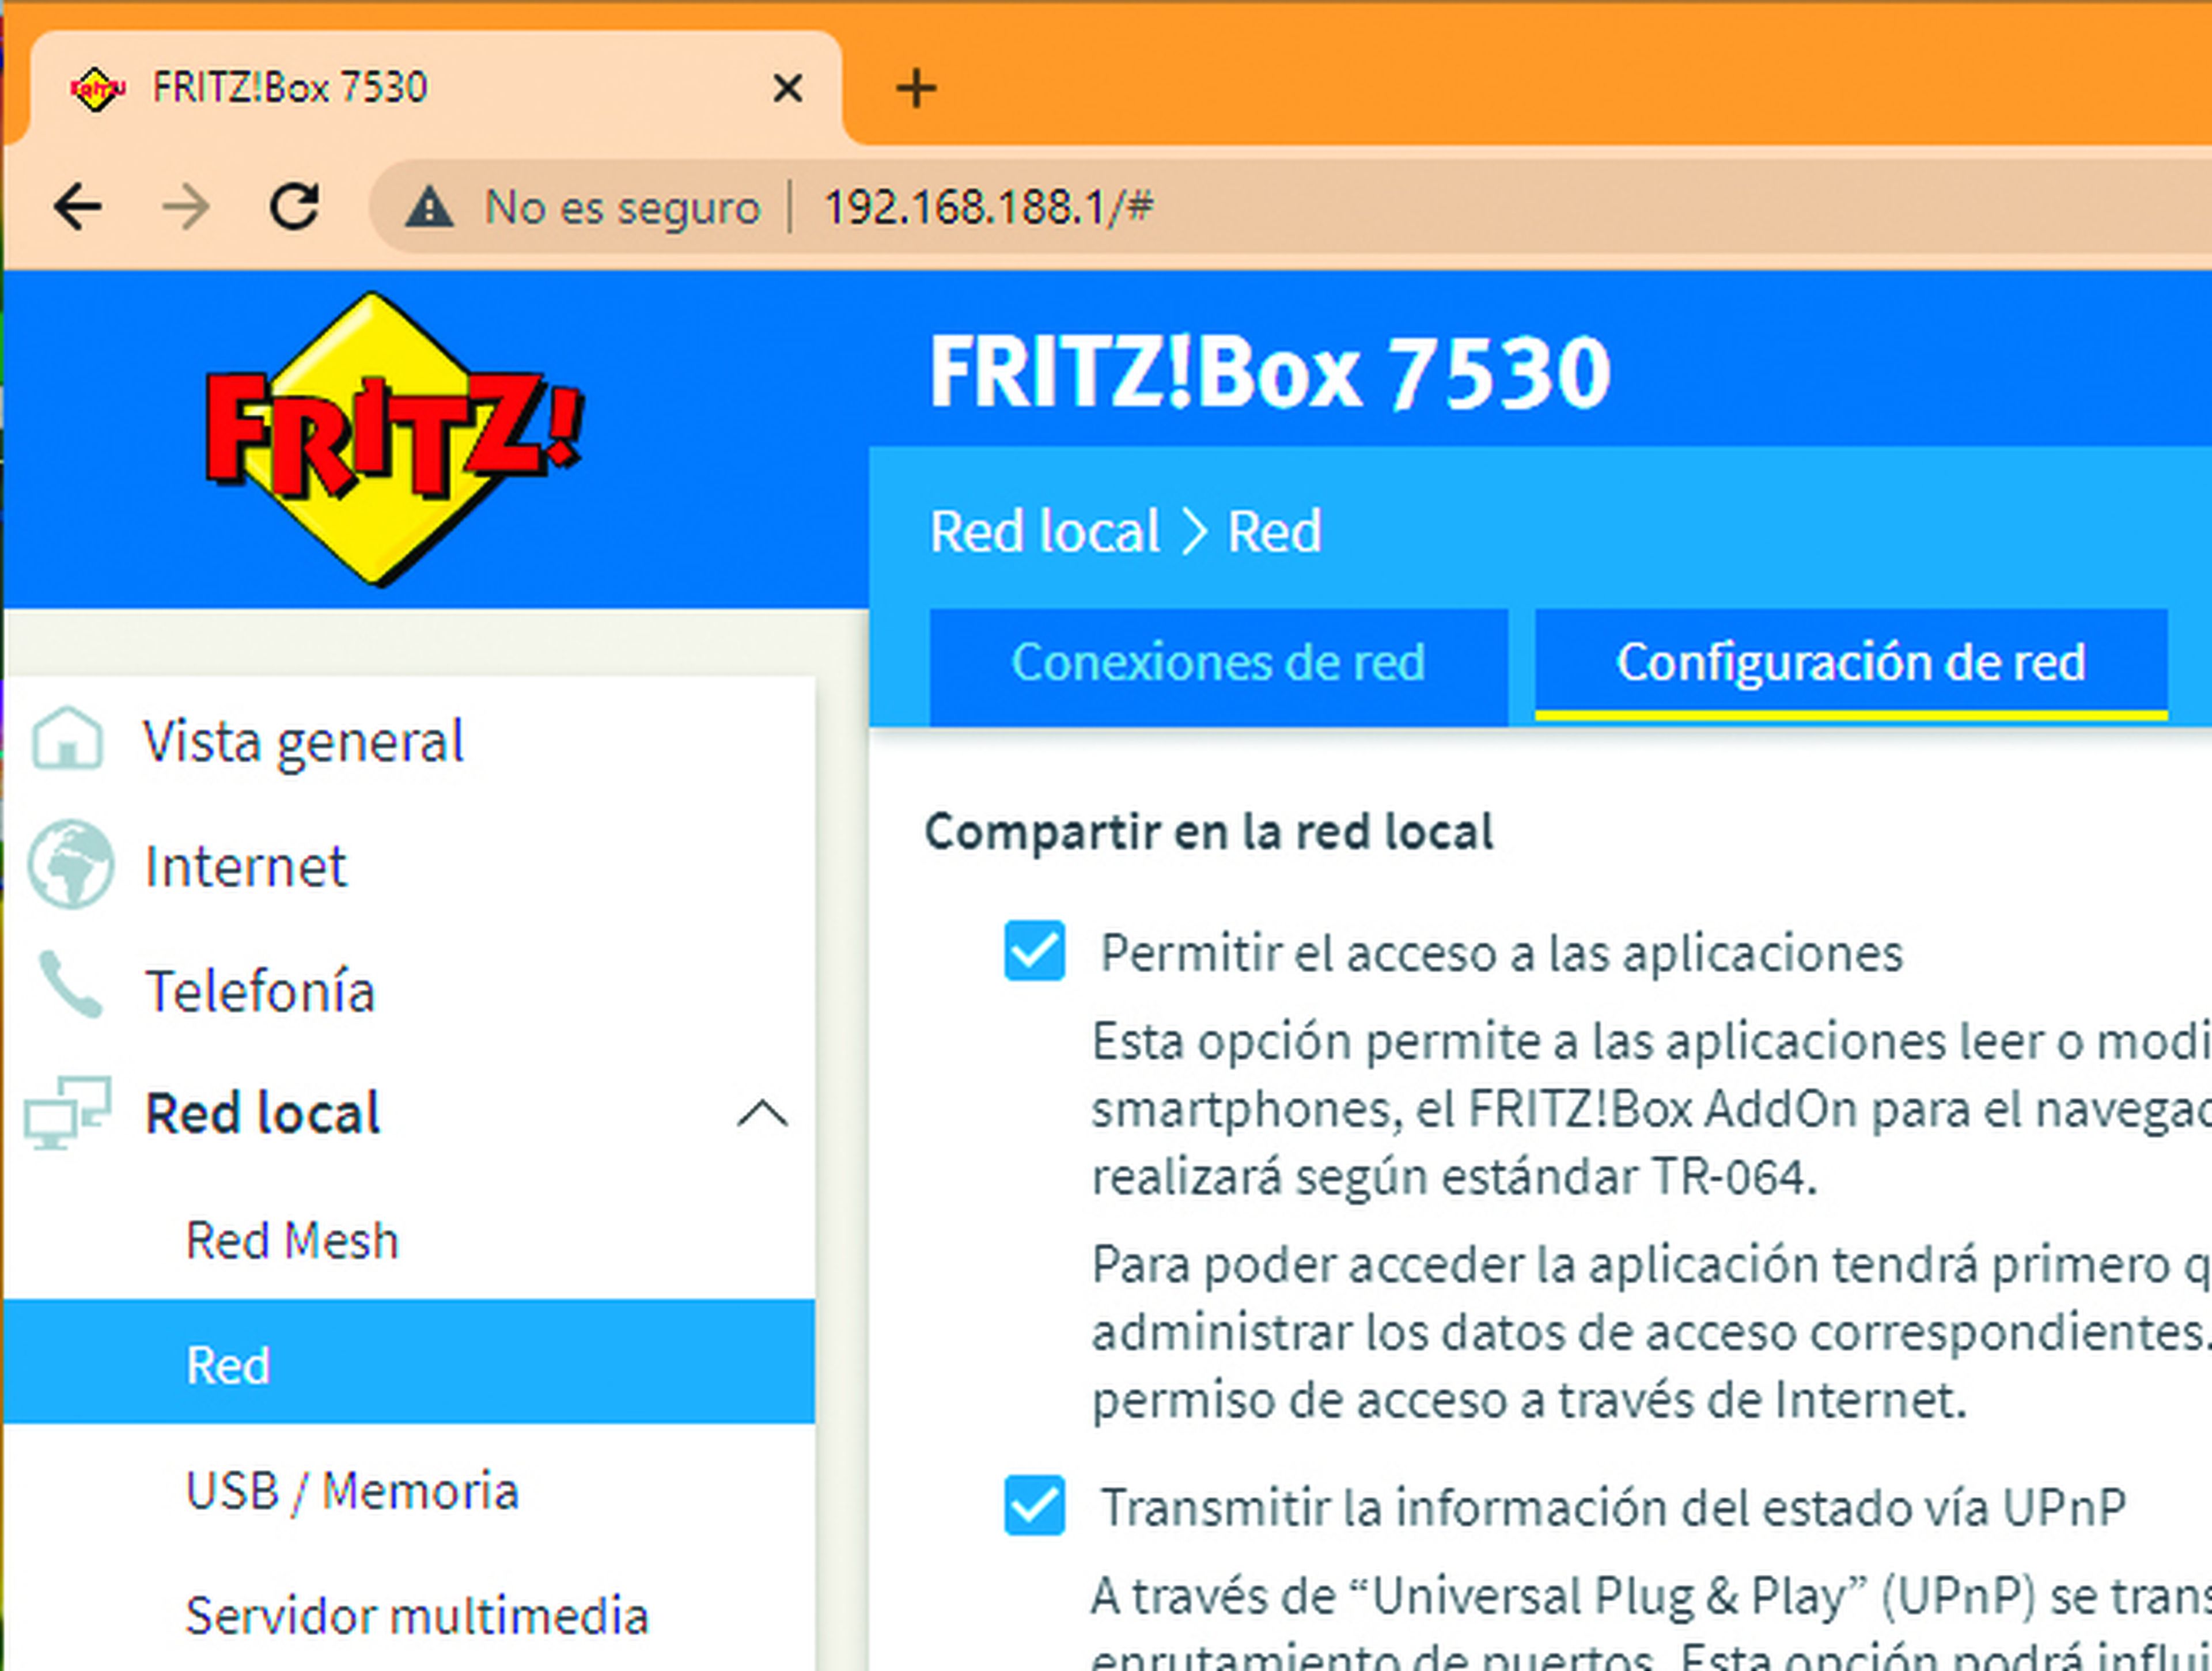Click the 'Compartir en la red local' heading

[x=1209, y=832]
